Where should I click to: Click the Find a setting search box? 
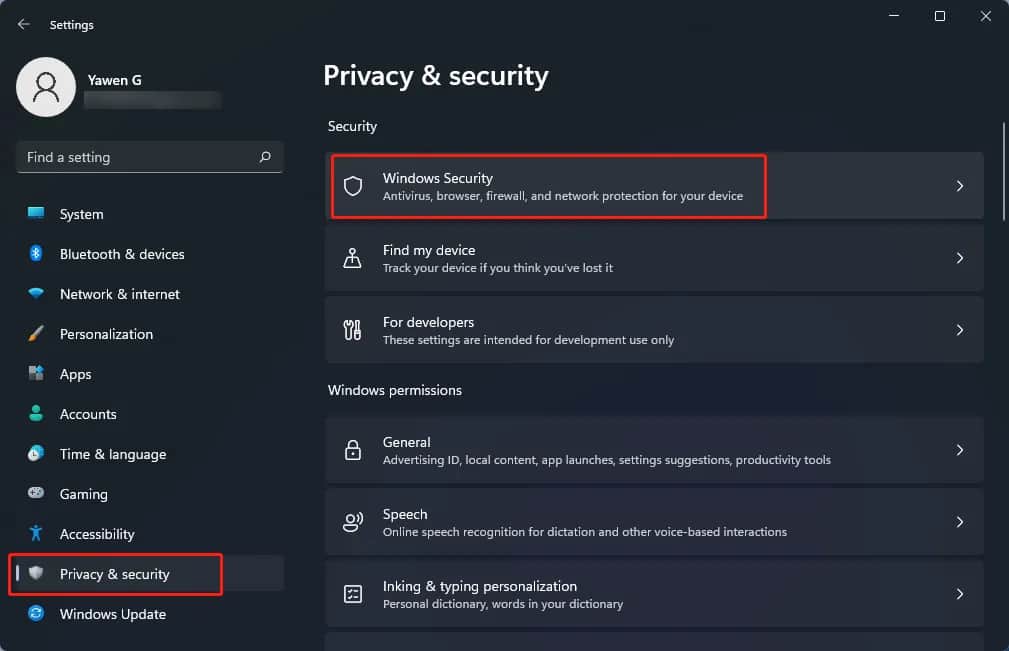tap(149, 157)
